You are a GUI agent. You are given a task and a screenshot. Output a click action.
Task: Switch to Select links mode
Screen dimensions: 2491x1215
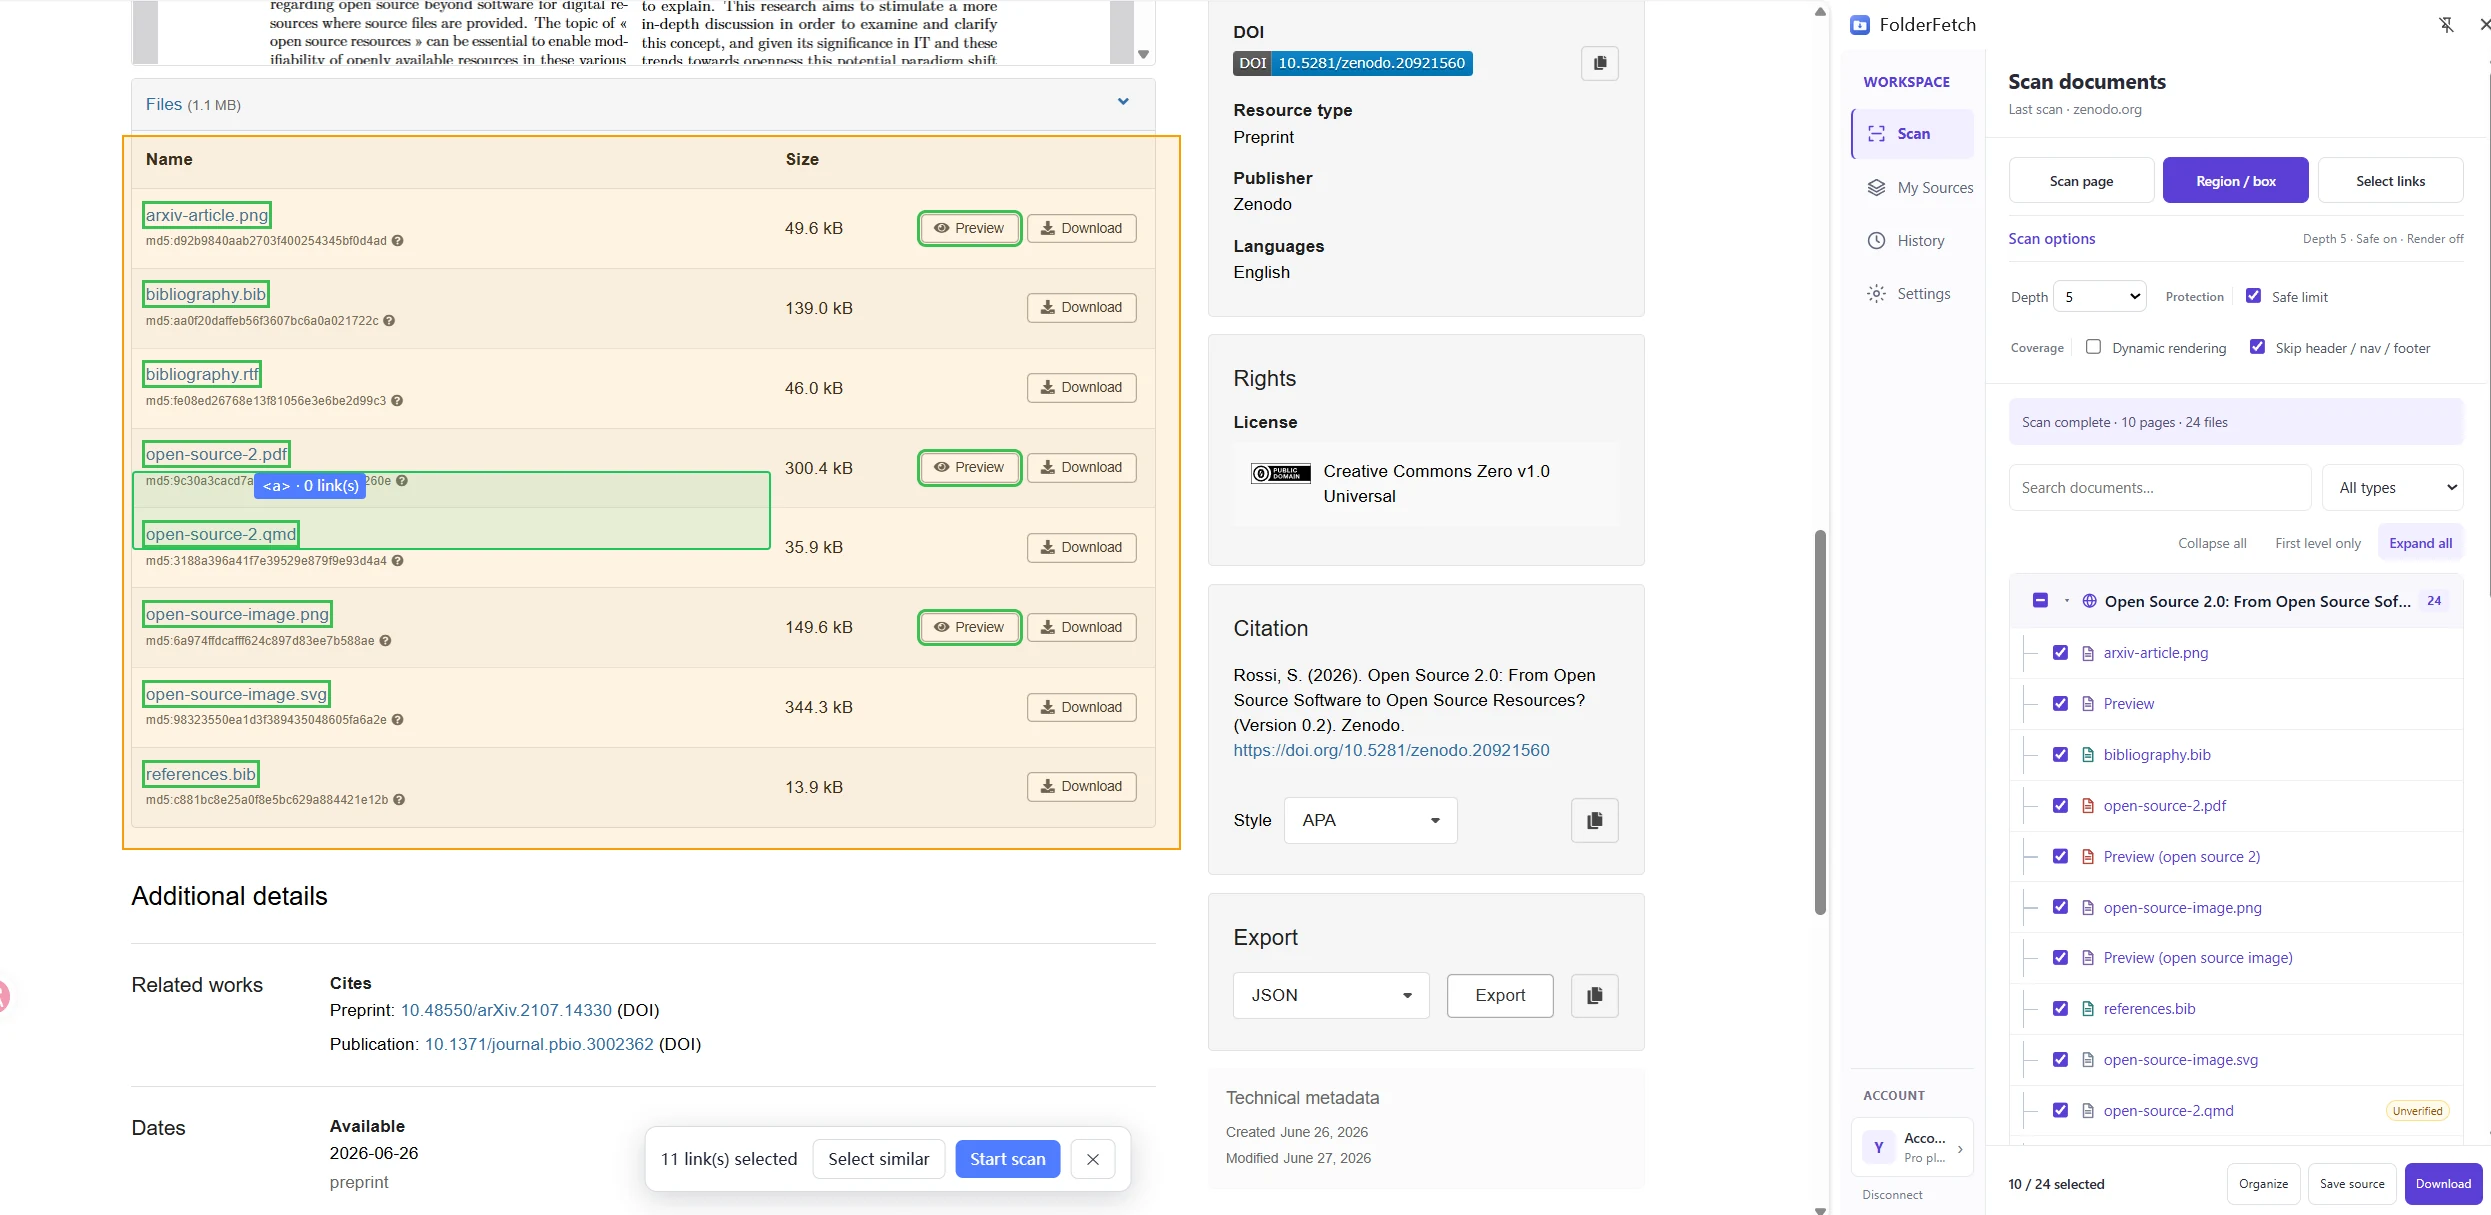point(2390,181)
